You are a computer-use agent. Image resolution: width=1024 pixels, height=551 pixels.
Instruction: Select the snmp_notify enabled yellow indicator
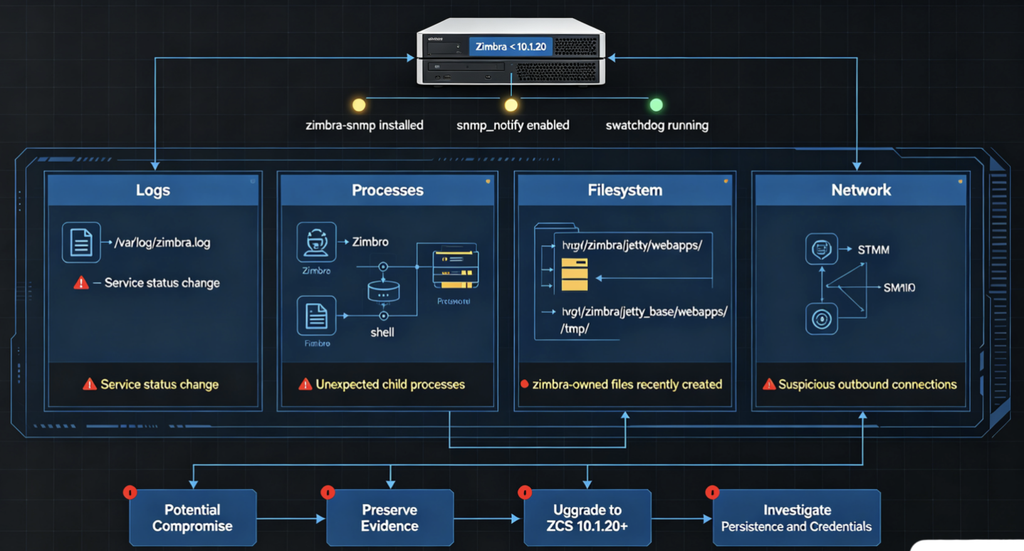pos(511,105)
